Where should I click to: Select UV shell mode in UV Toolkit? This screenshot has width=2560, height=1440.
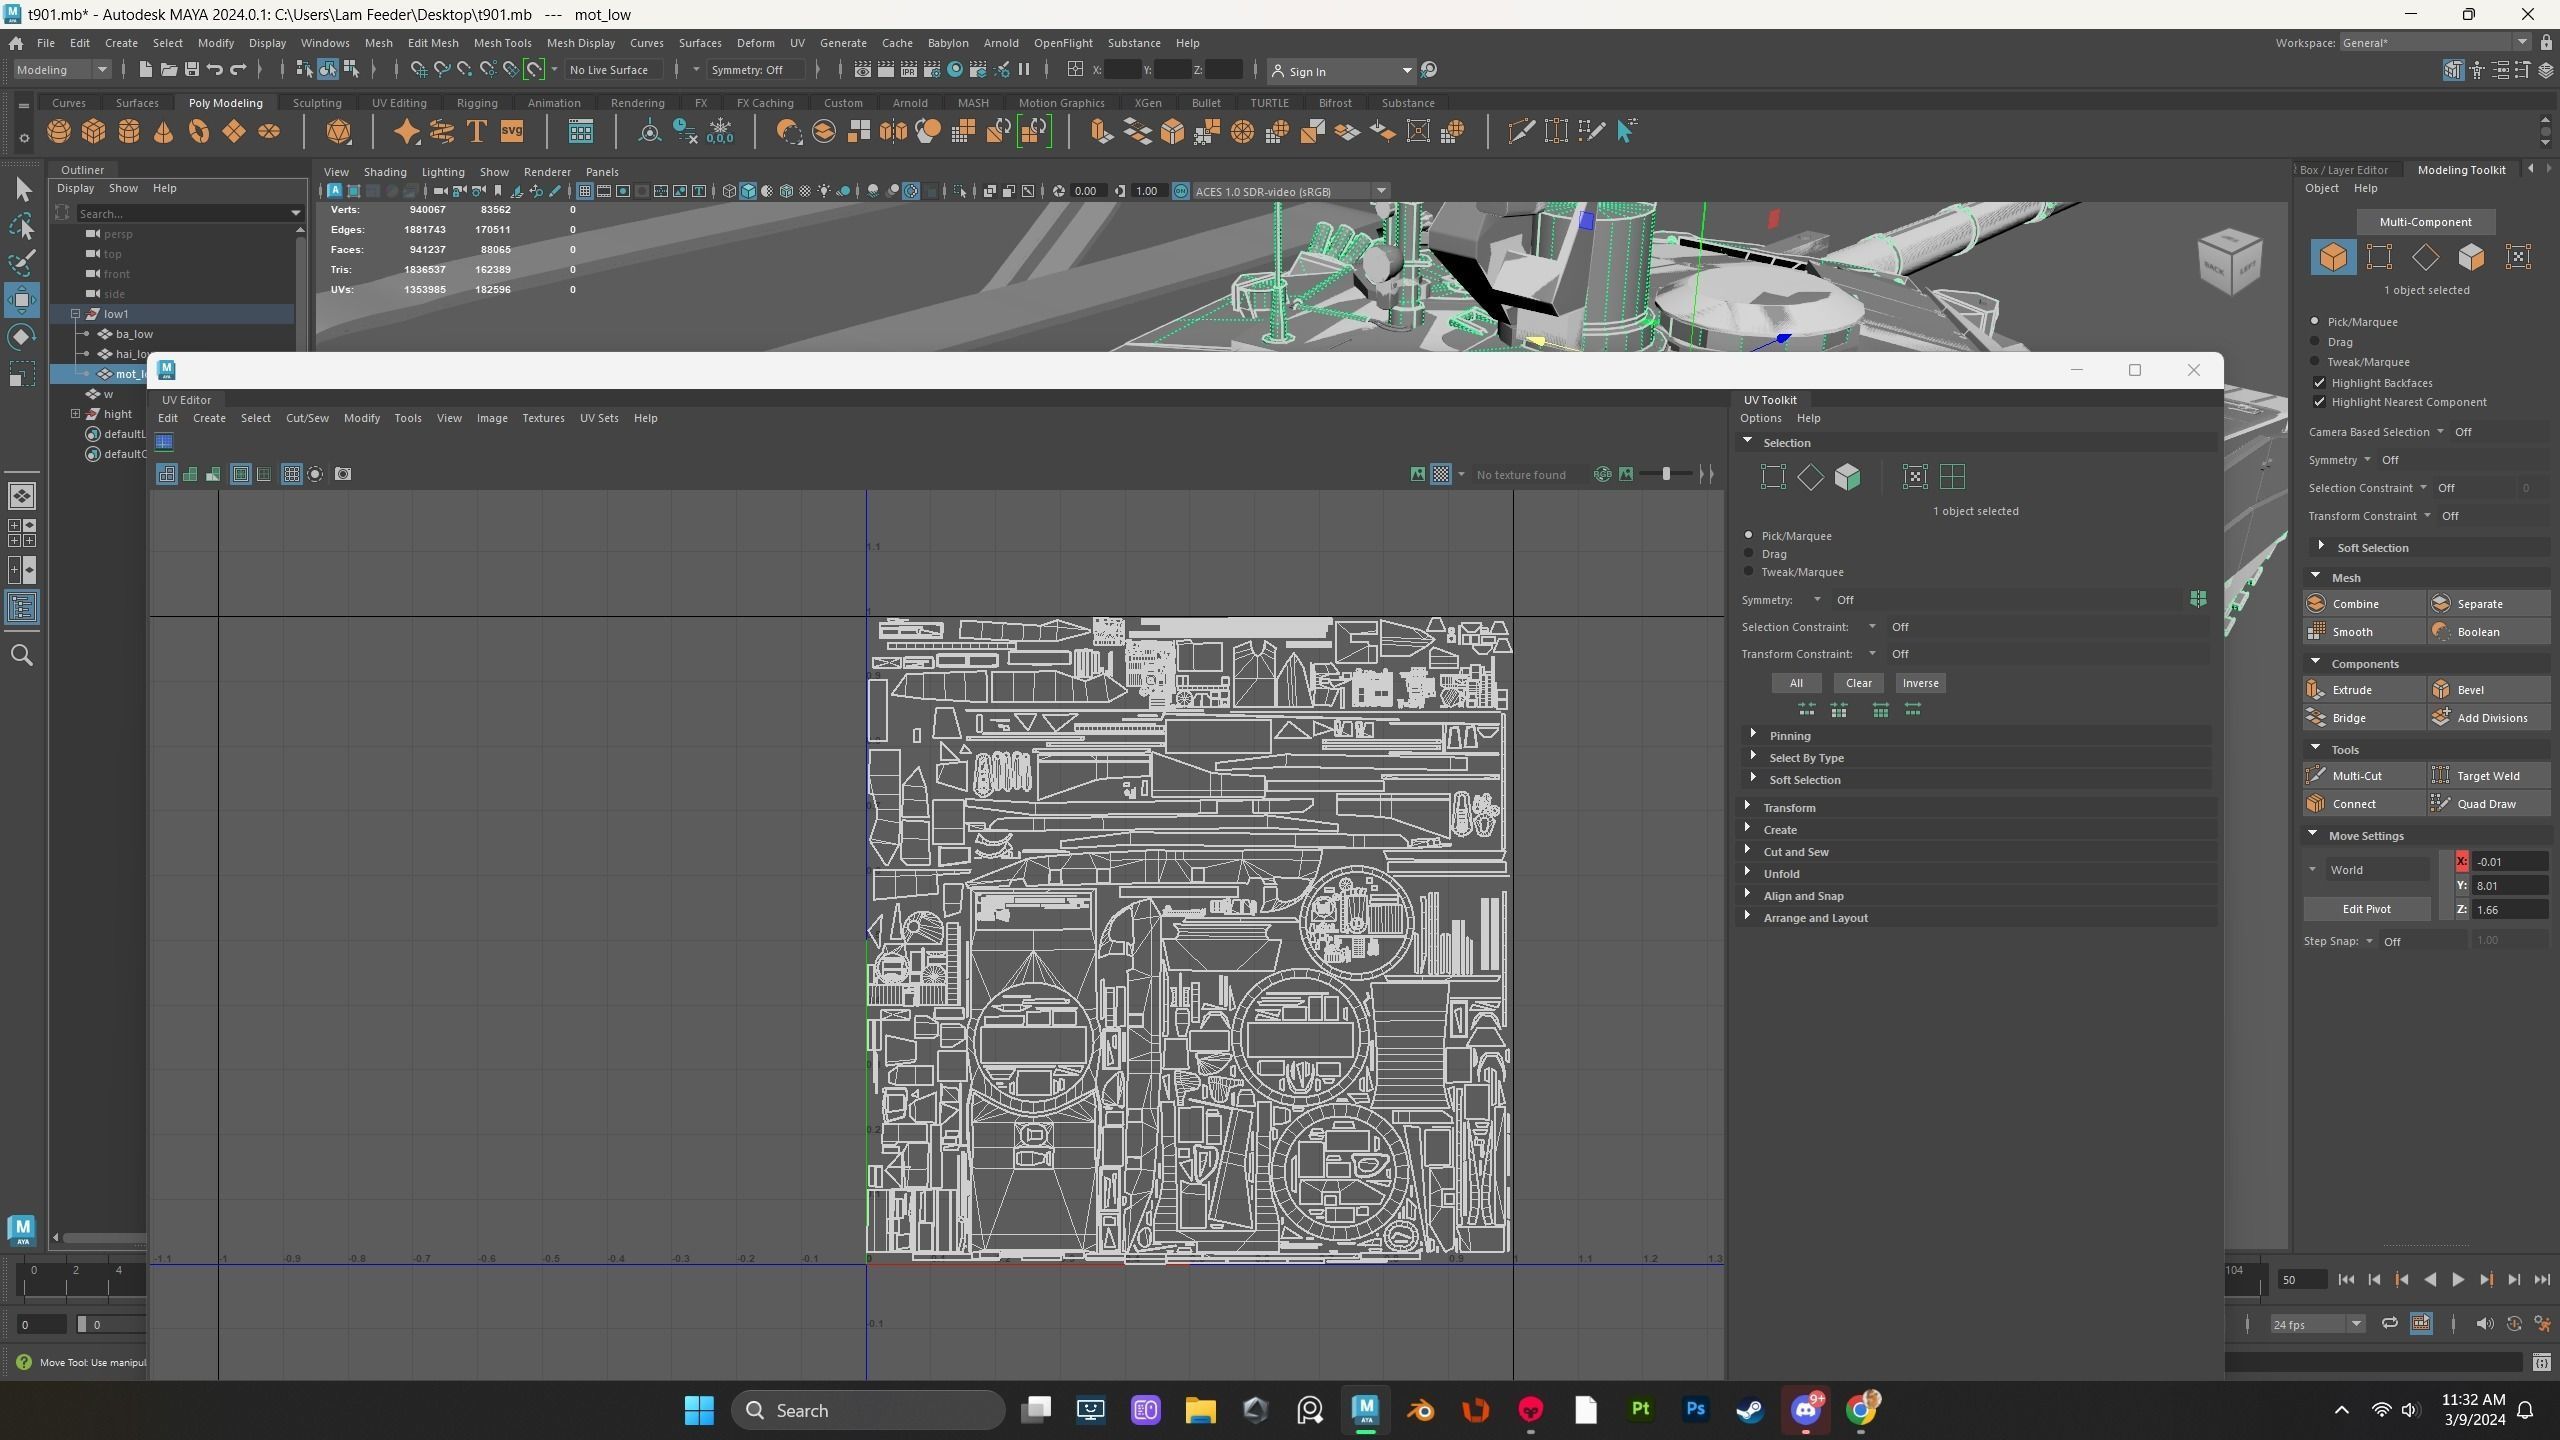click(x=1952, y=477)
